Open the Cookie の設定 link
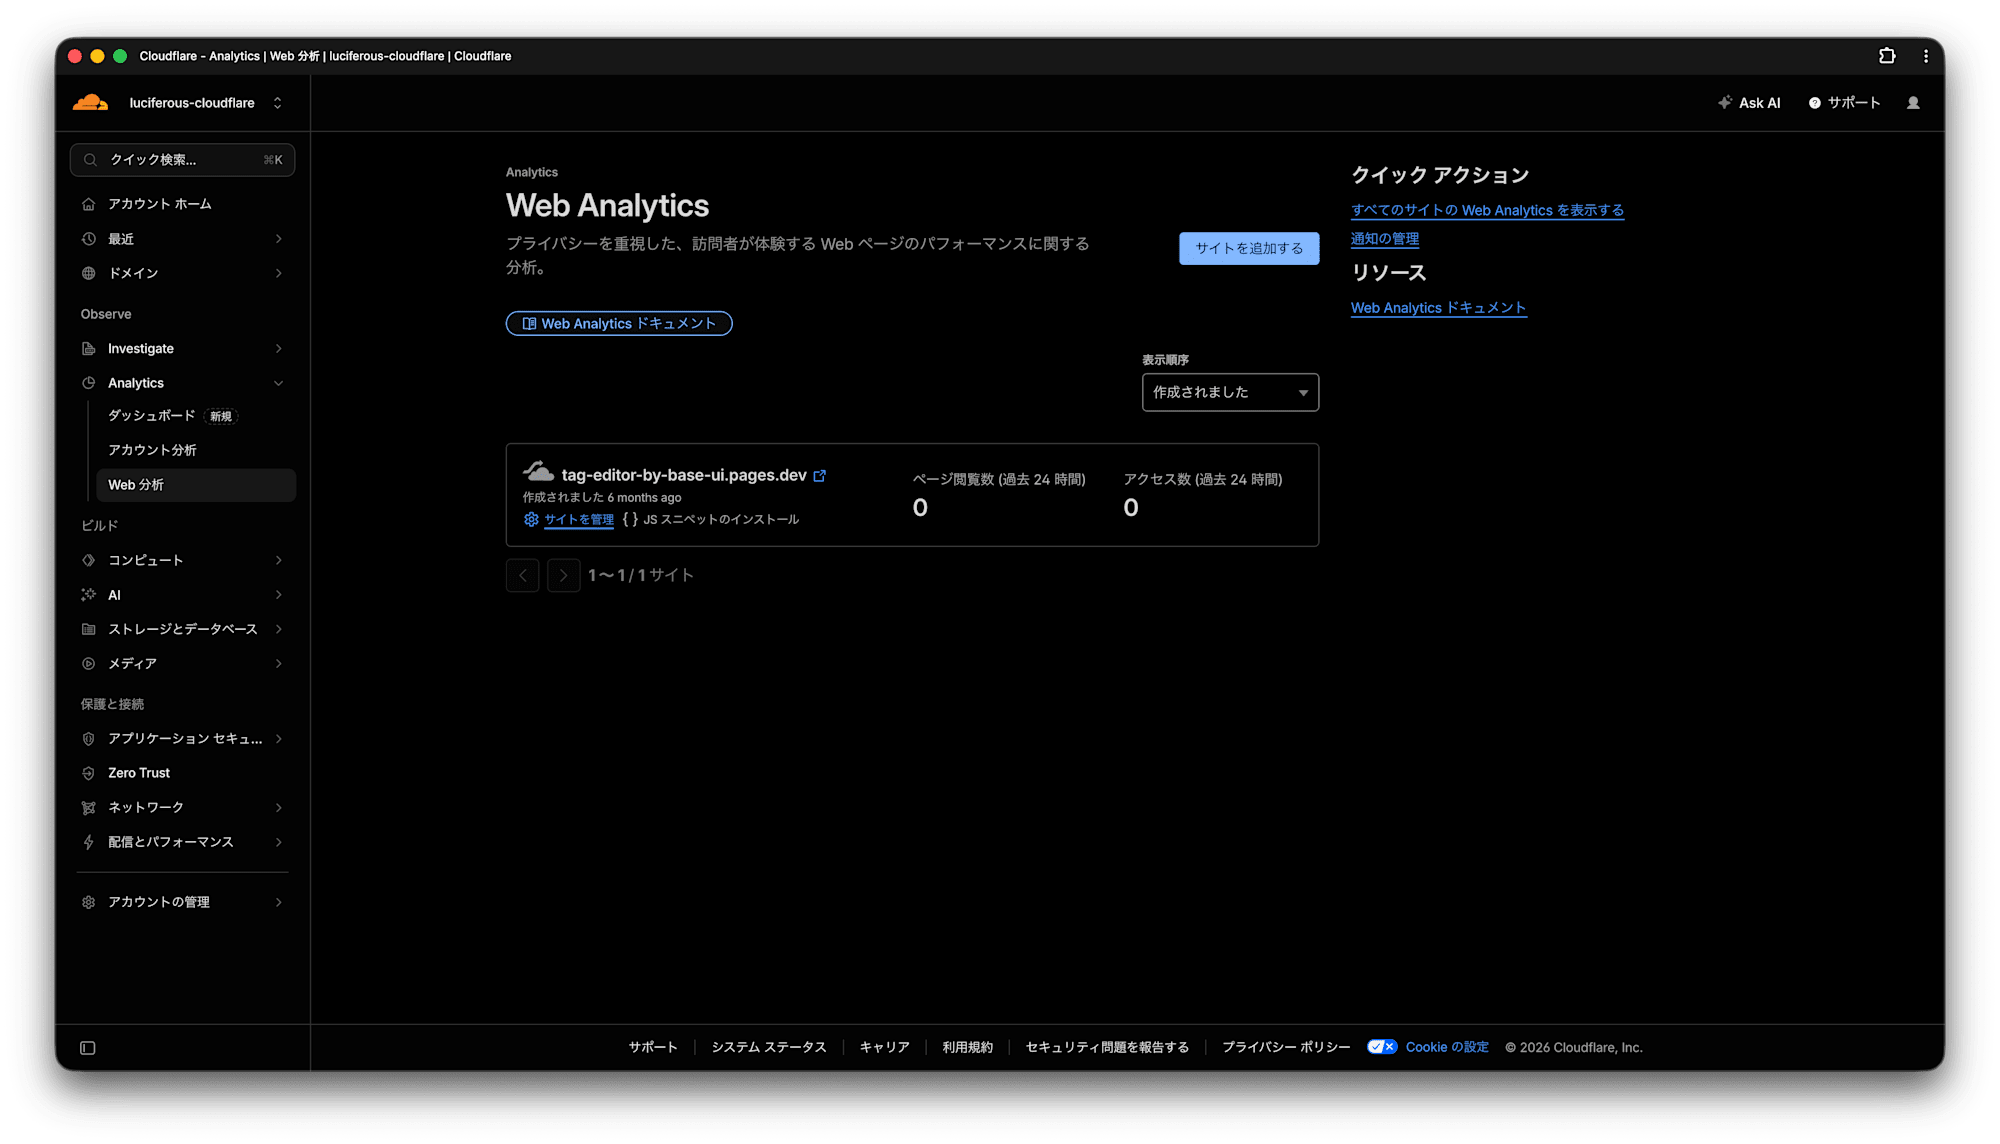 tap(1447, 1047)
